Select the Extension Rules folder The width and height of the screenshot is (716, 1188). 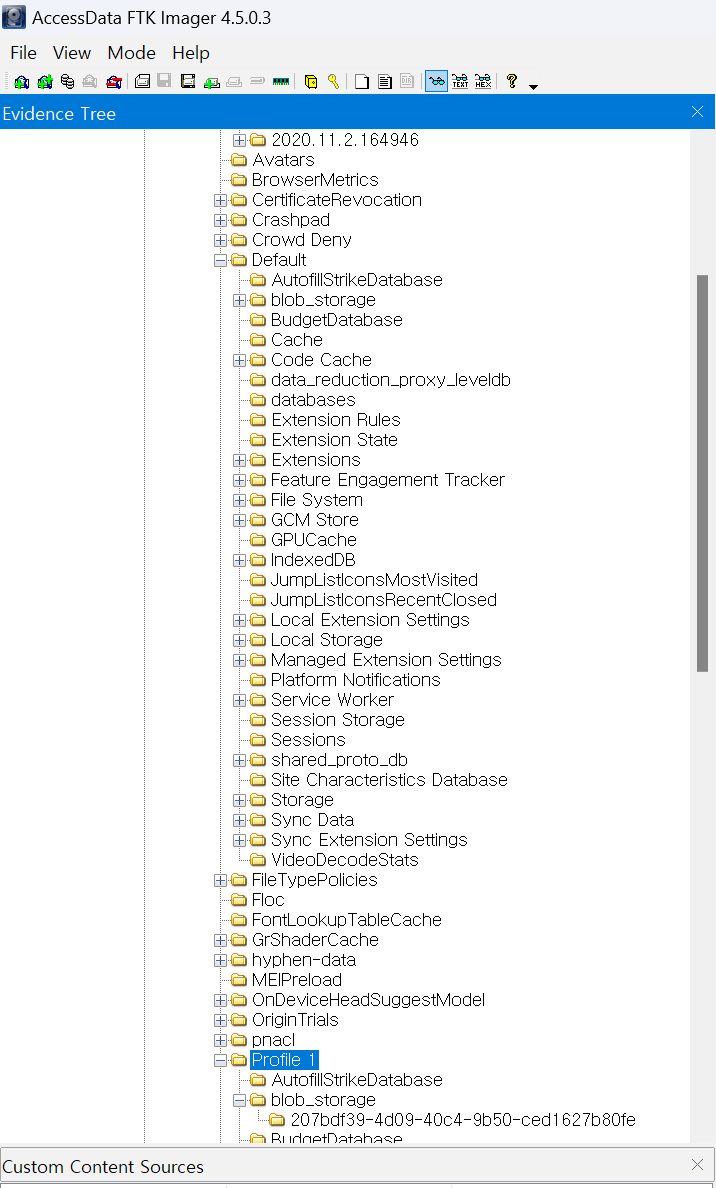(336, 420)
